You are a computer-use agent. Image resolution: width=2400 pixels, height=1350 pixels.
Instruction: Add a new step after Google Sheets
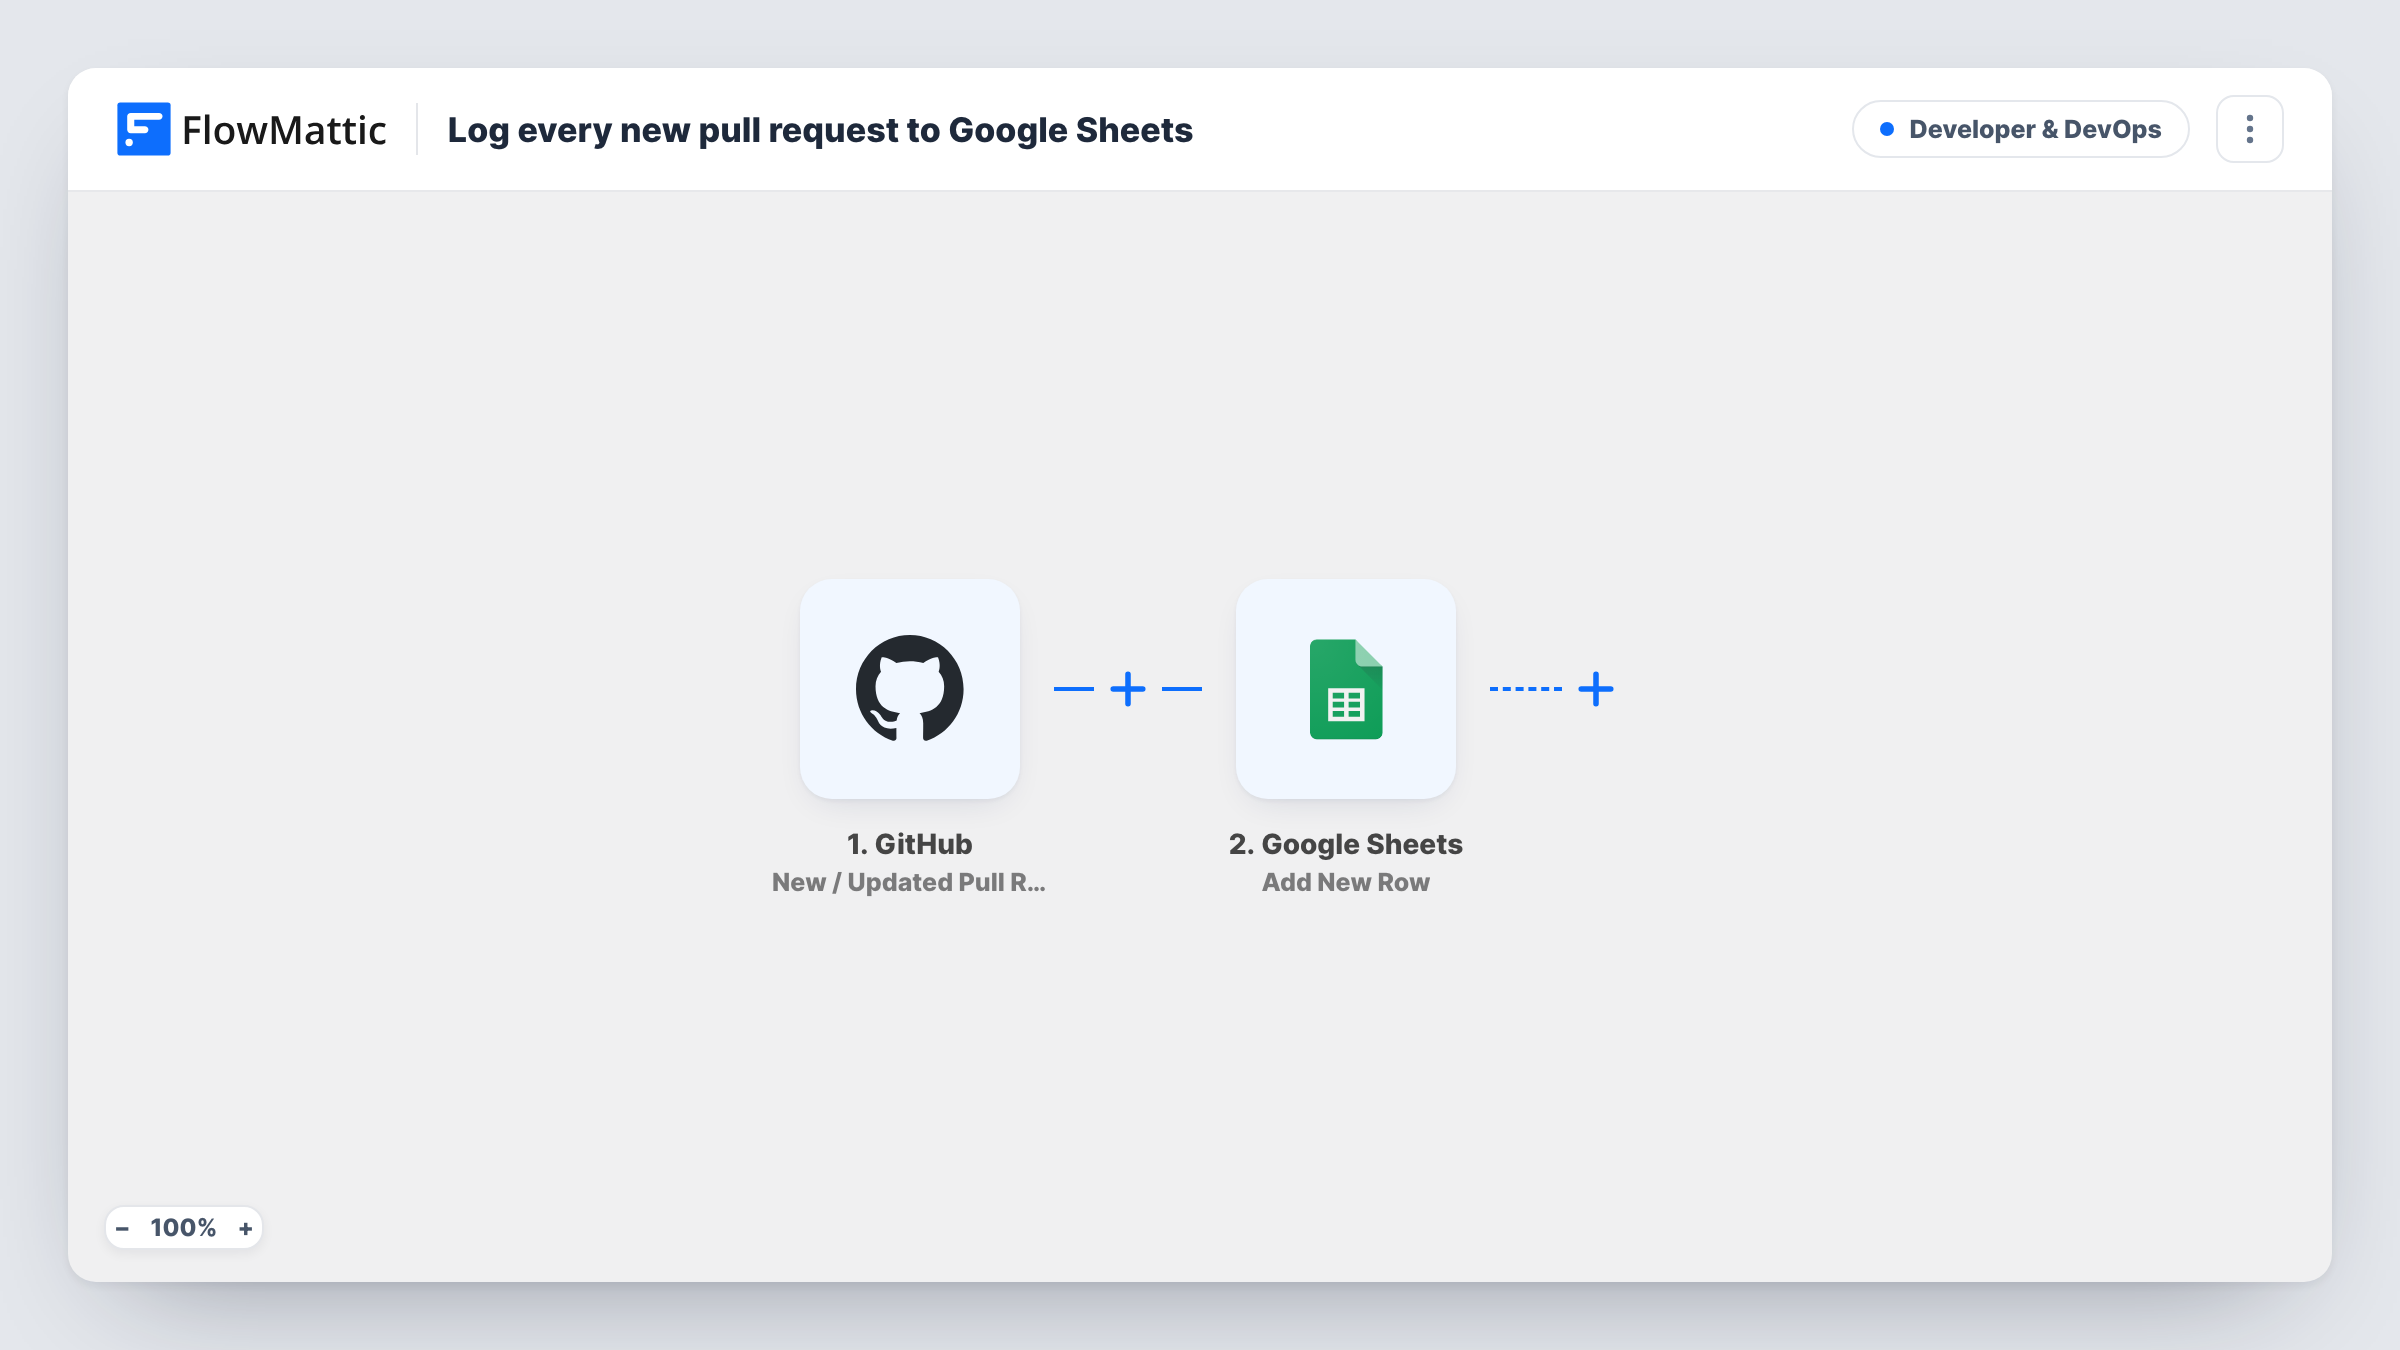click(1596, 689)
